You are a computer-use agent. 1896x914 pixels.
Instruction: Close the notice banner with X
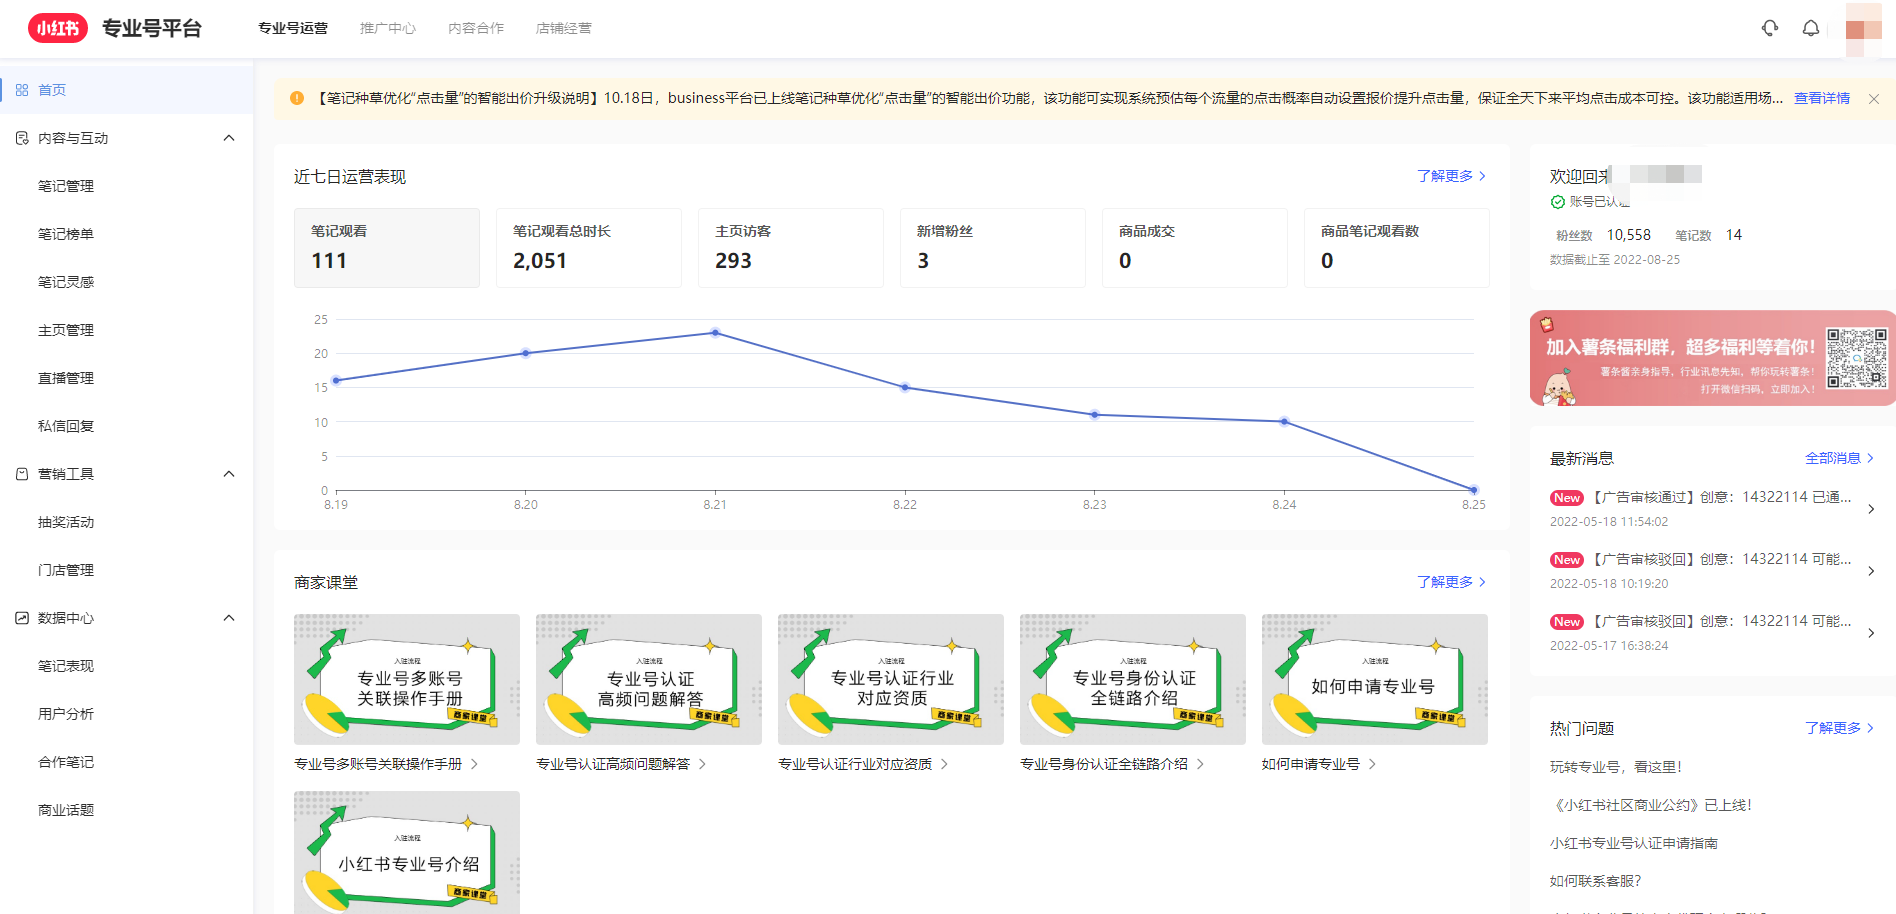[x=1874, y=99]
